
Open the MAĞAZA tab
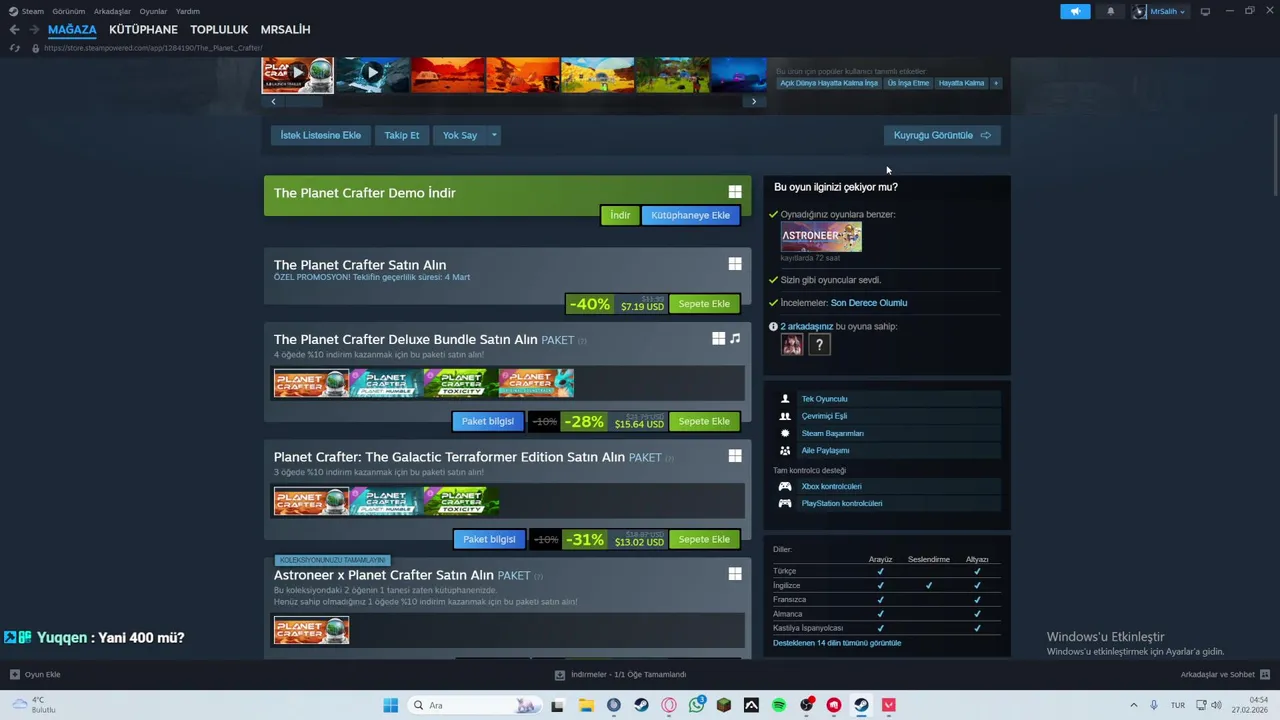coord(72,30)
